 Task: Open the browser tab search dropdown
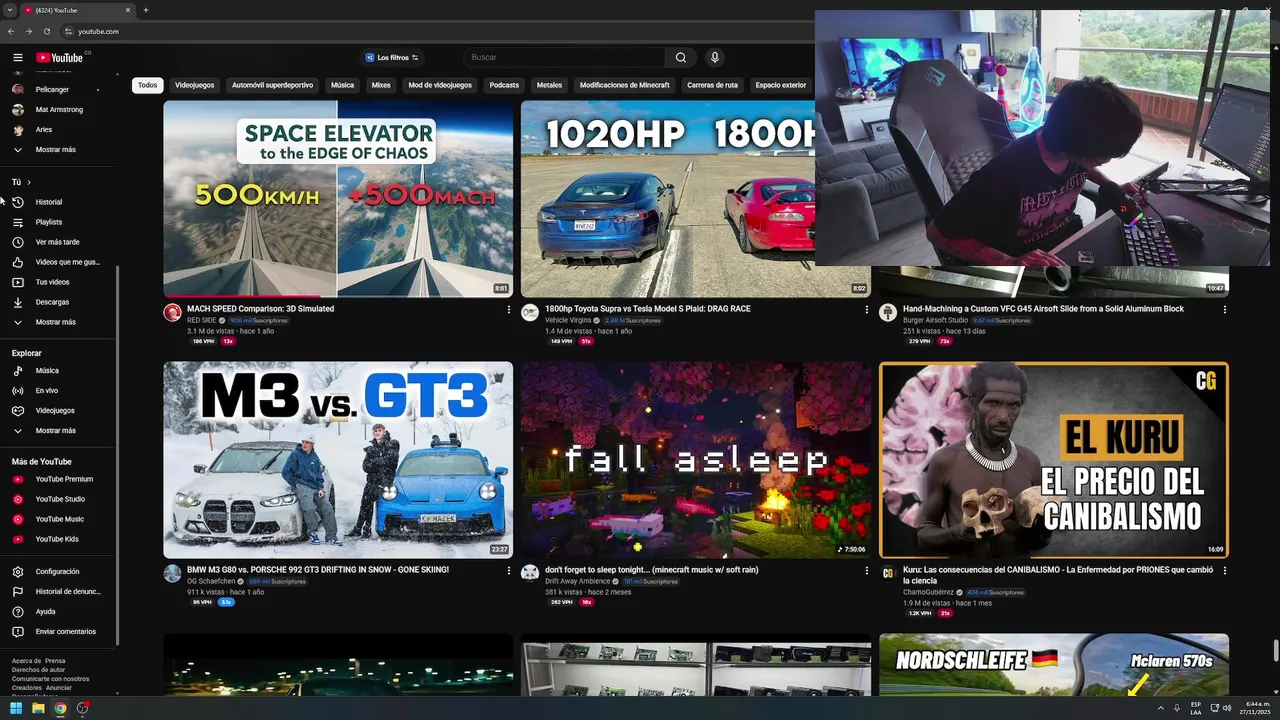(10, 10)
